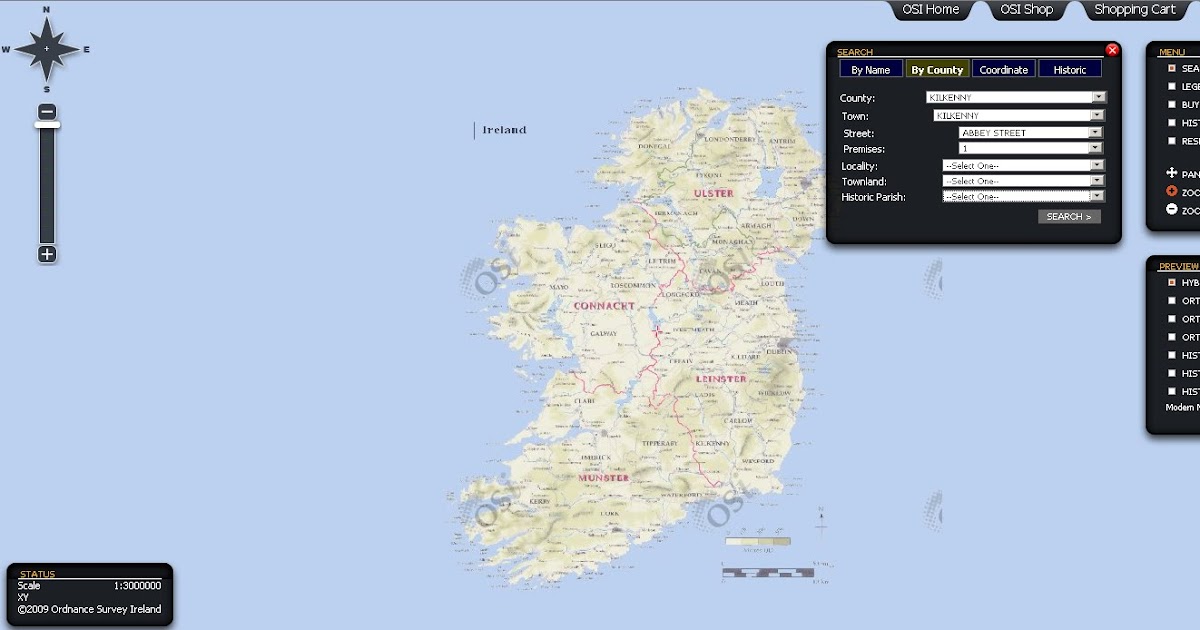
Task: Select the white zoom-out minus tool
Action: (x=1172, y=210)
